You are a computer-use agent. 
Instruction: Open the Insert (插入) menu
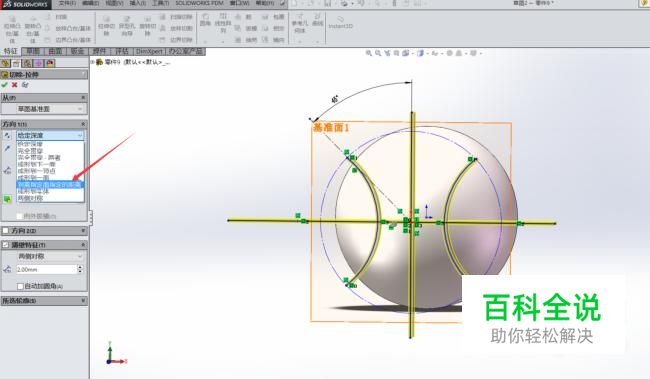click(x=138, y=3)
